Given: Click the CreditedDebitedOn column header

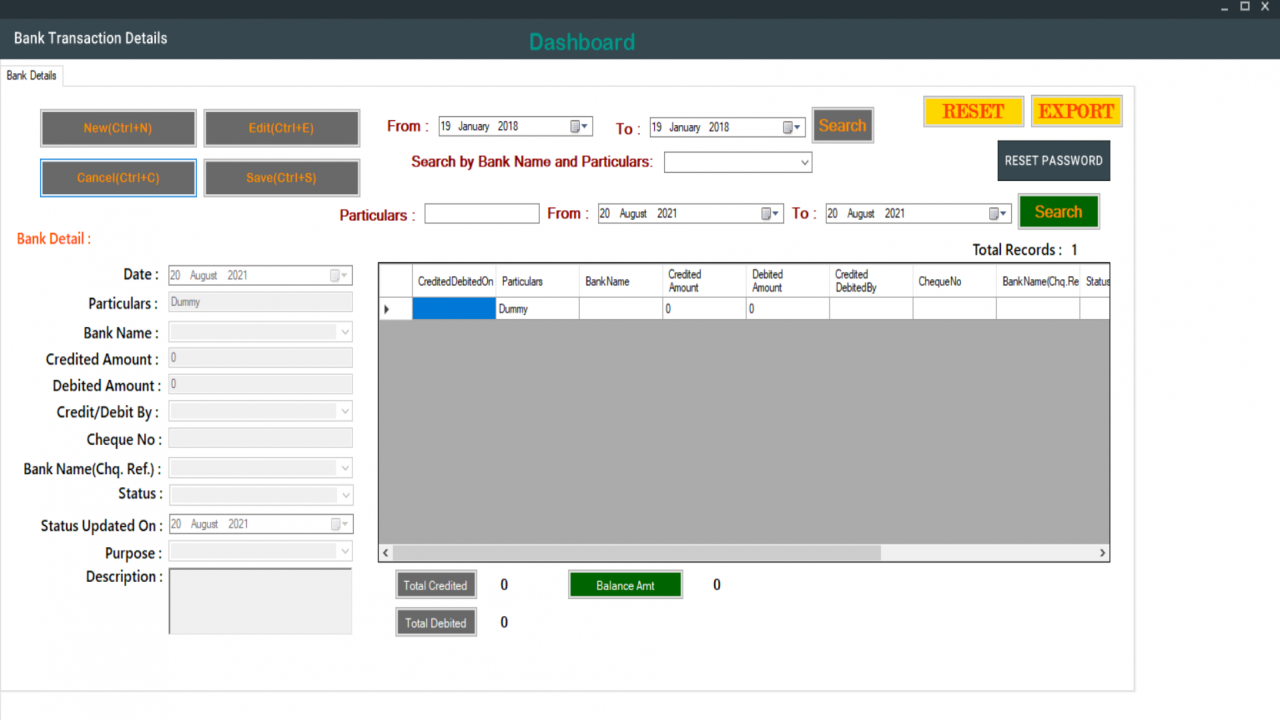Looking at the screenshot, I should (454, 281).
